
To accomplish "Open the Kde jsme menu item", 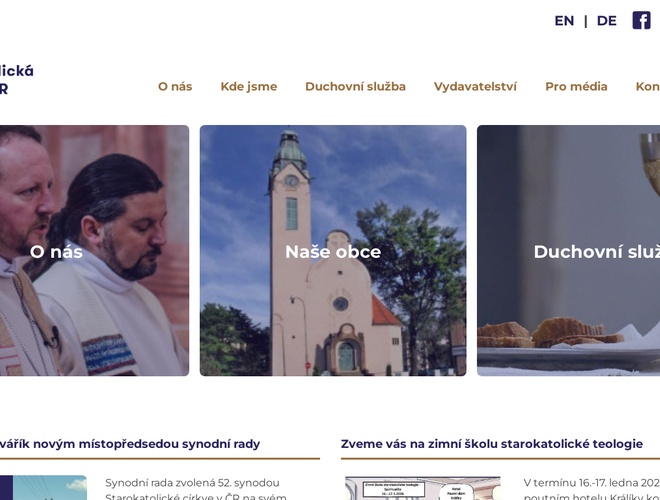I will [x=249, y=86].
